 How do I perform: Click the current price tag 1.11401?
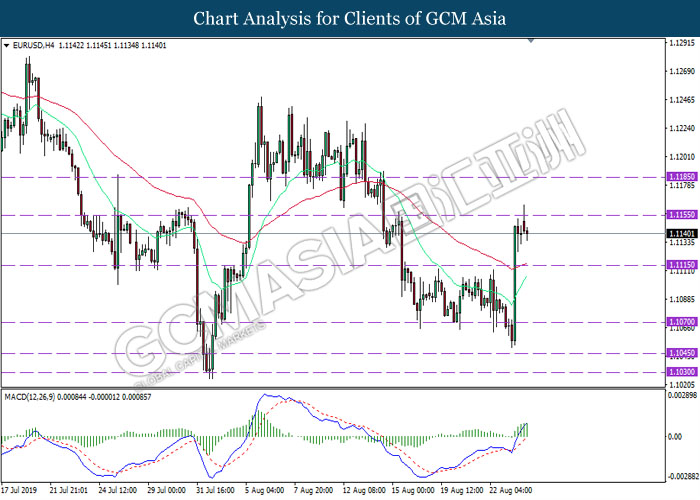point(682,233)
